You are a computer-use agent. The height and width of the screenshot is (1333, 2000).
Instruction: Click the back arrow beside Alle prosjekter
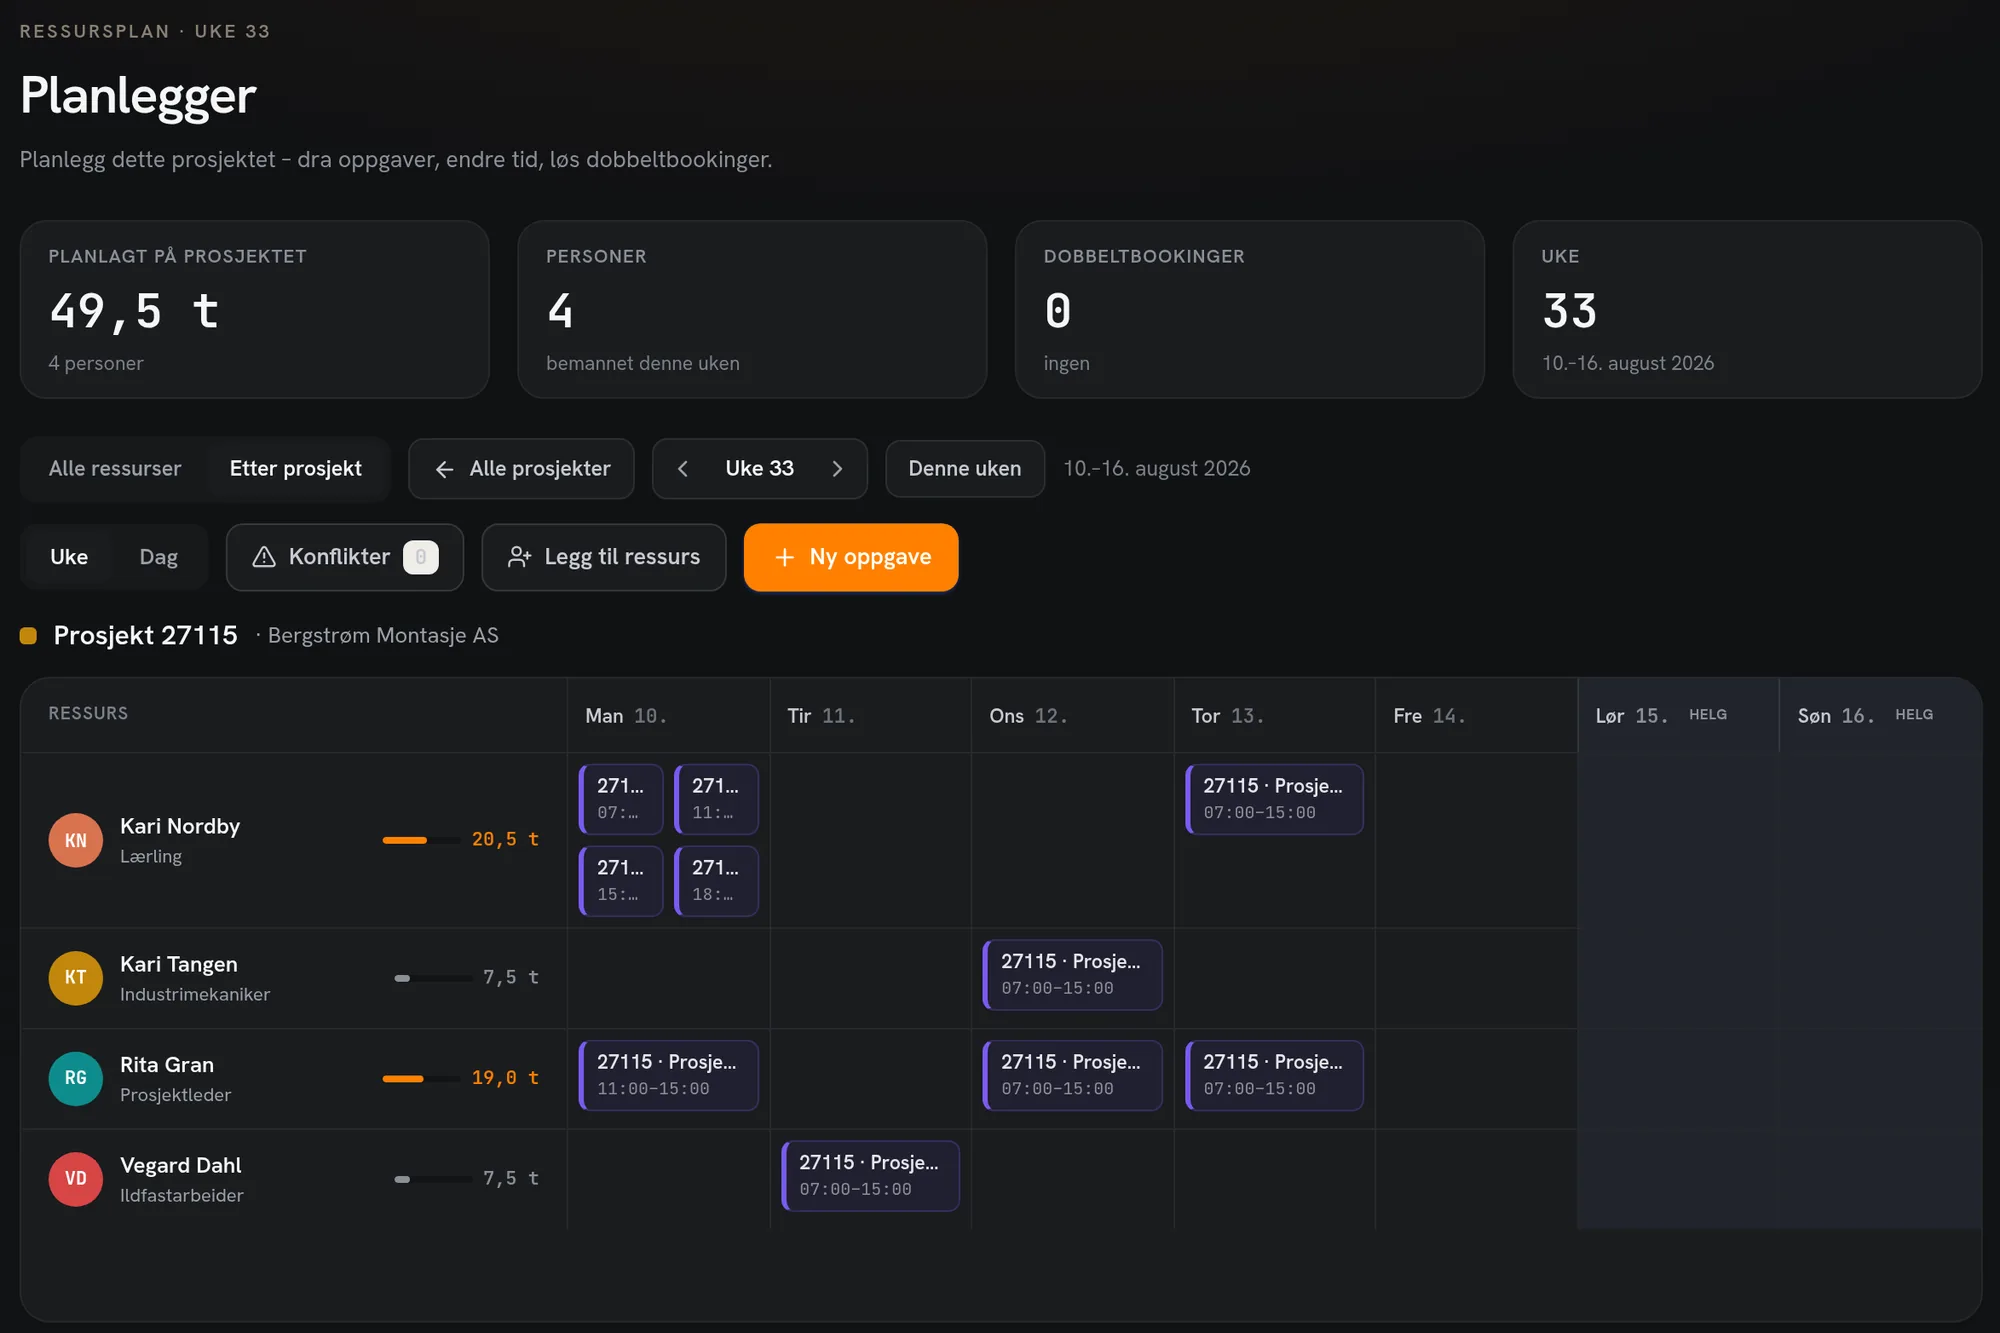445,469
